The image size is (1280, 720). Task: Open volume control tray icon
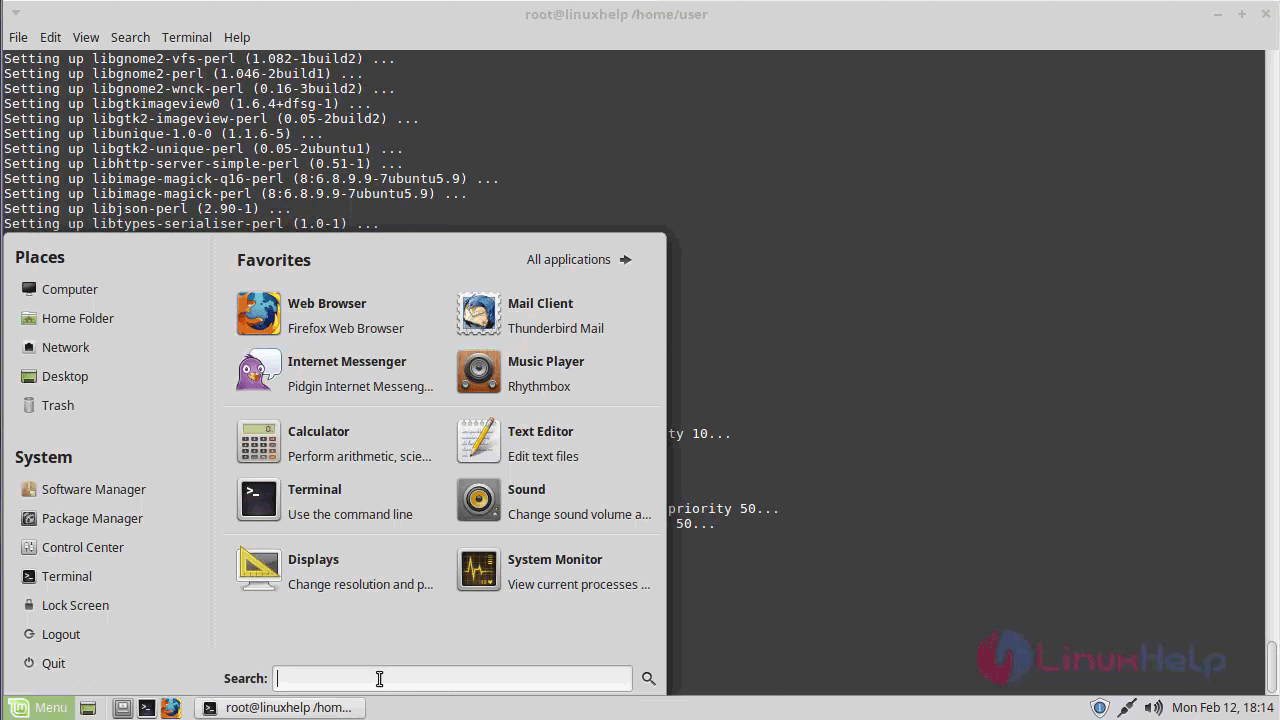pyautogui.click(x=1154, y=708)
